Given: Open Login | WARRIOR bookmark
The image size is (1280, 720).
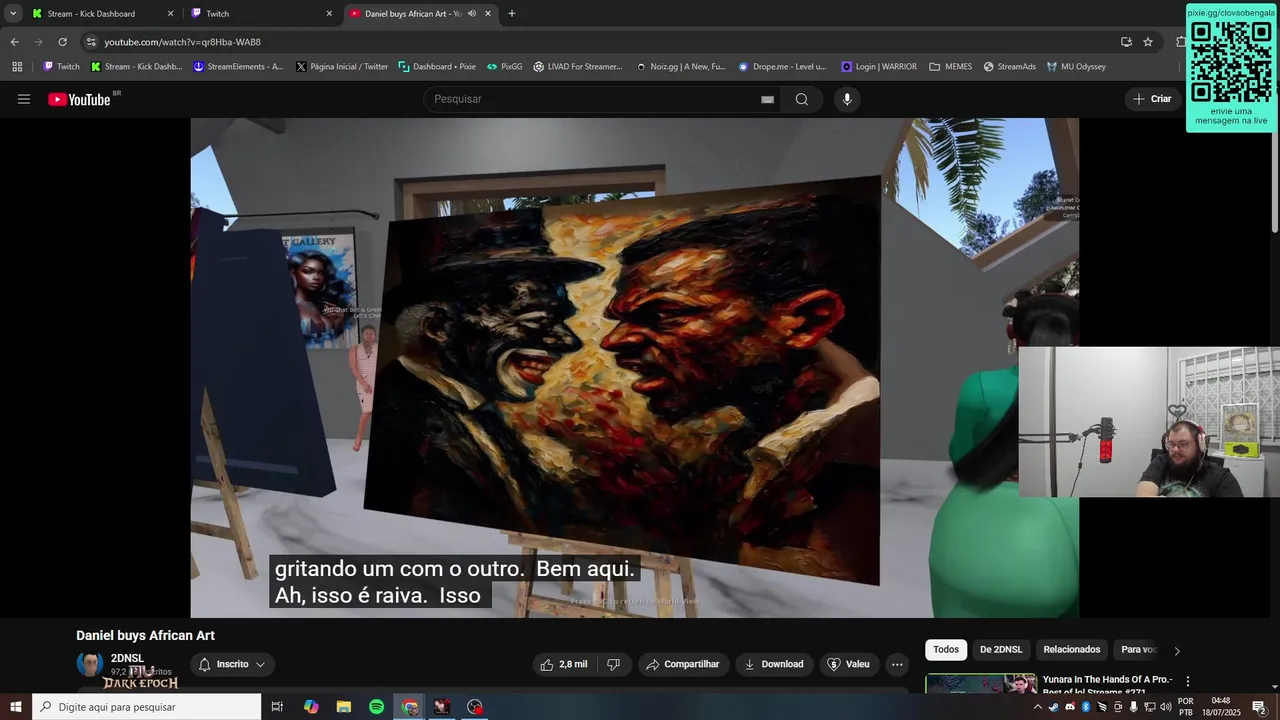Looking at the screenshot, I should (879, 67).
